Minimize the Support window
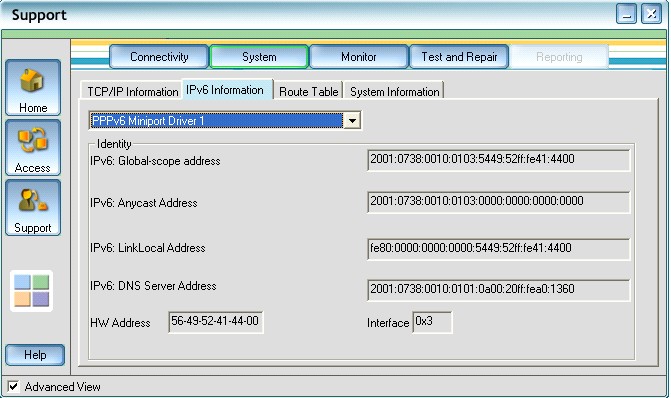The width and height of the screenshot is (671, 398). [x=626, y=14]
